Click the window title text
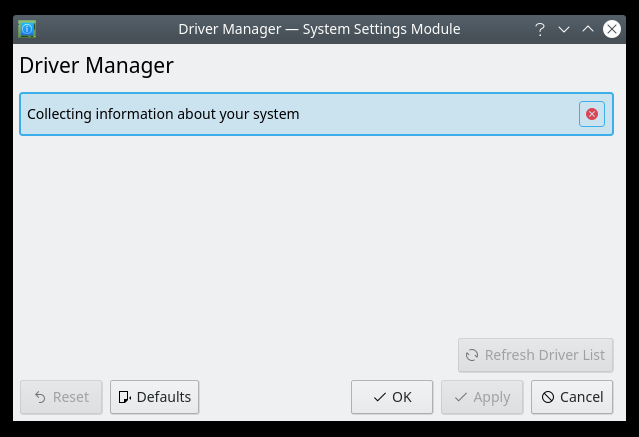The height and width of the screenshot is (437, 639). coord(319,29)
